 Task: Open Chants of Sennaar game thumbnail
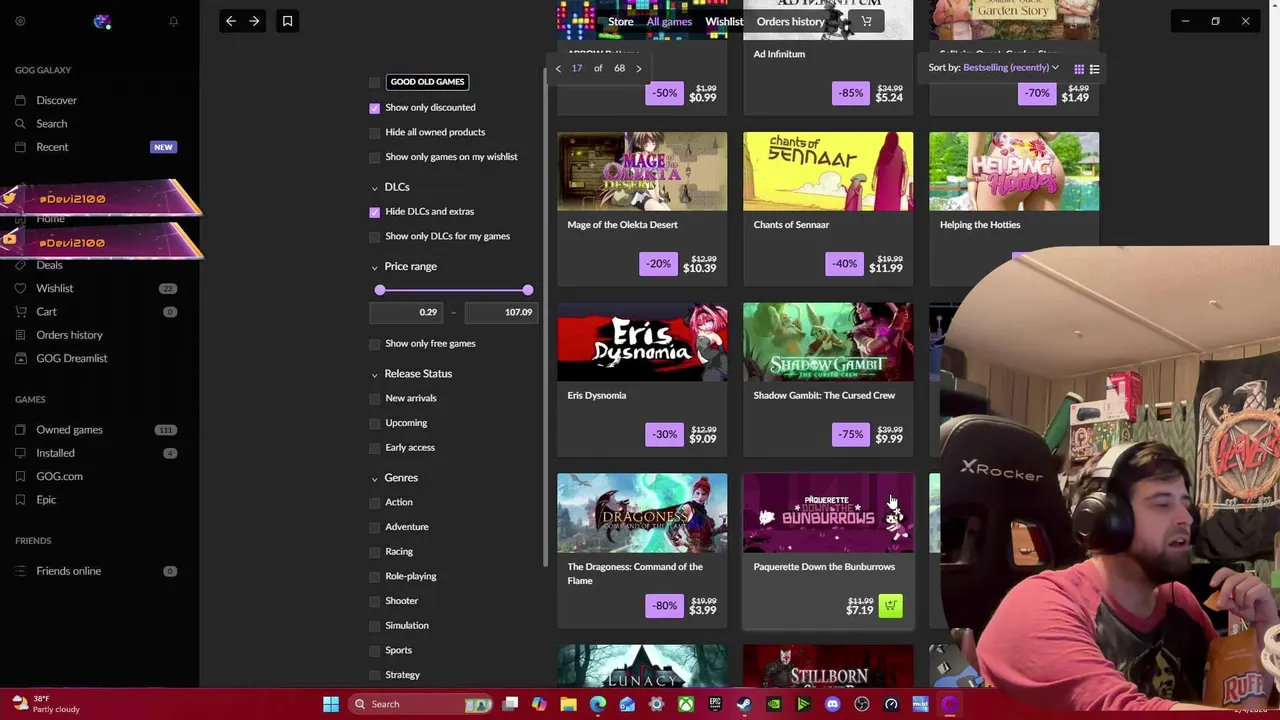pyautogui.click(x=828, y=171)
